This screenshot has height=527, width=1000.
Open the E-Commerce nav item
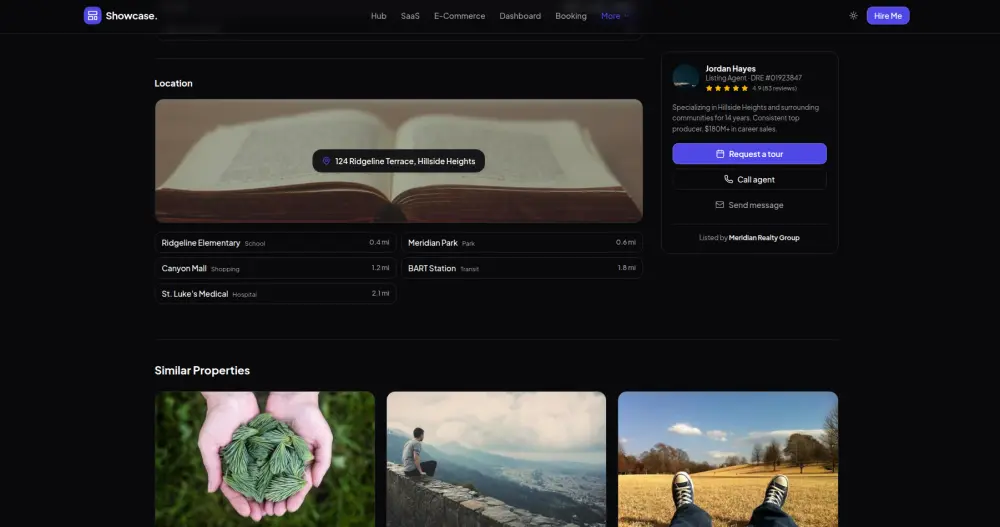459,16
